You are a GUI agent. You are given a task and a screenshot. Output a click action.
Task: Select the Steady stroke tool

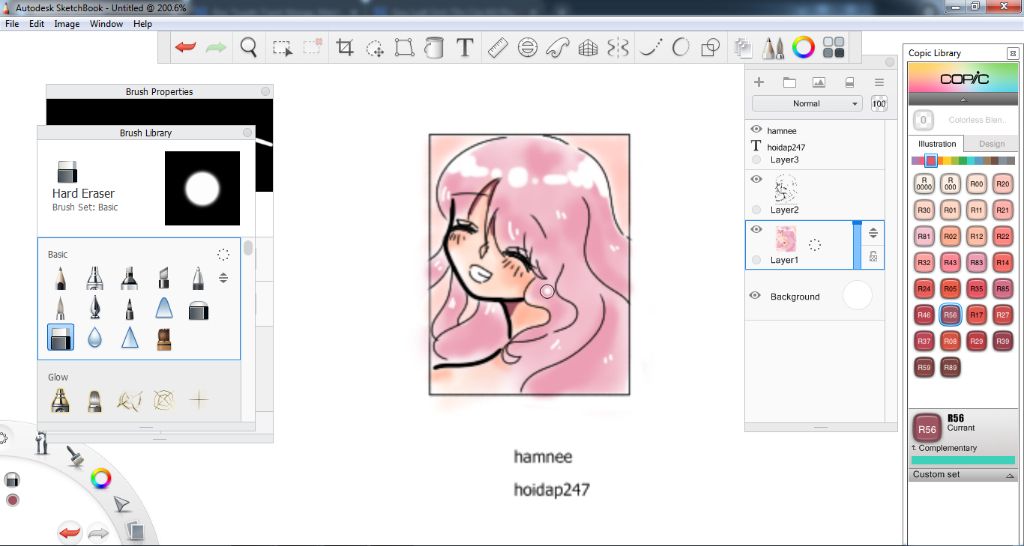point(650,47)
